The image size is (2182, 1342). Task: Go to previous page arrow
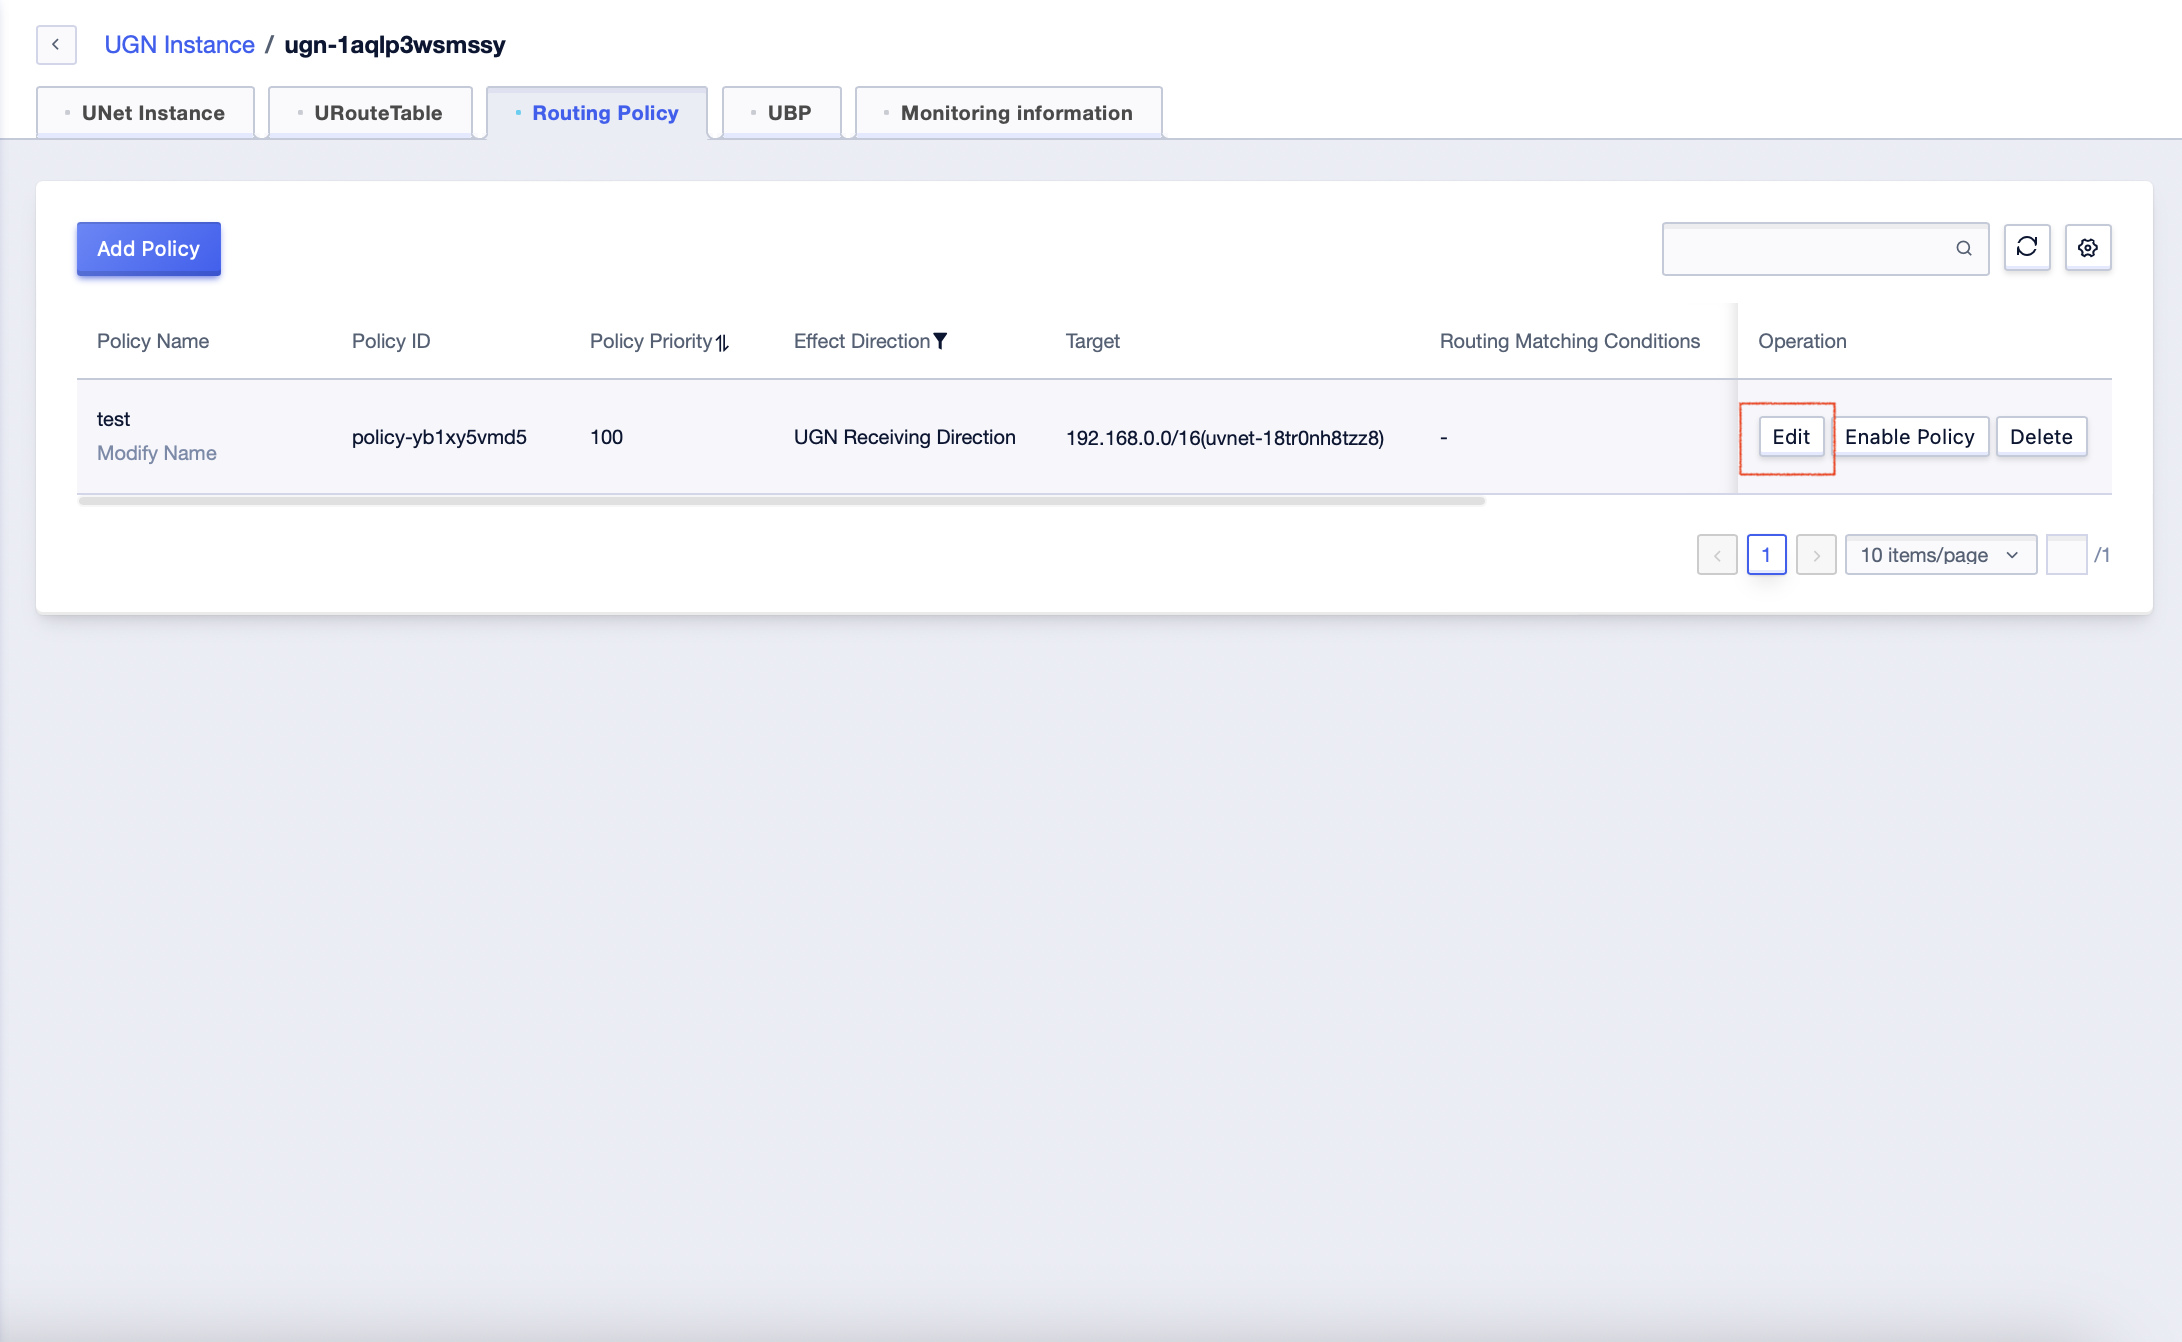point(1717,555)
